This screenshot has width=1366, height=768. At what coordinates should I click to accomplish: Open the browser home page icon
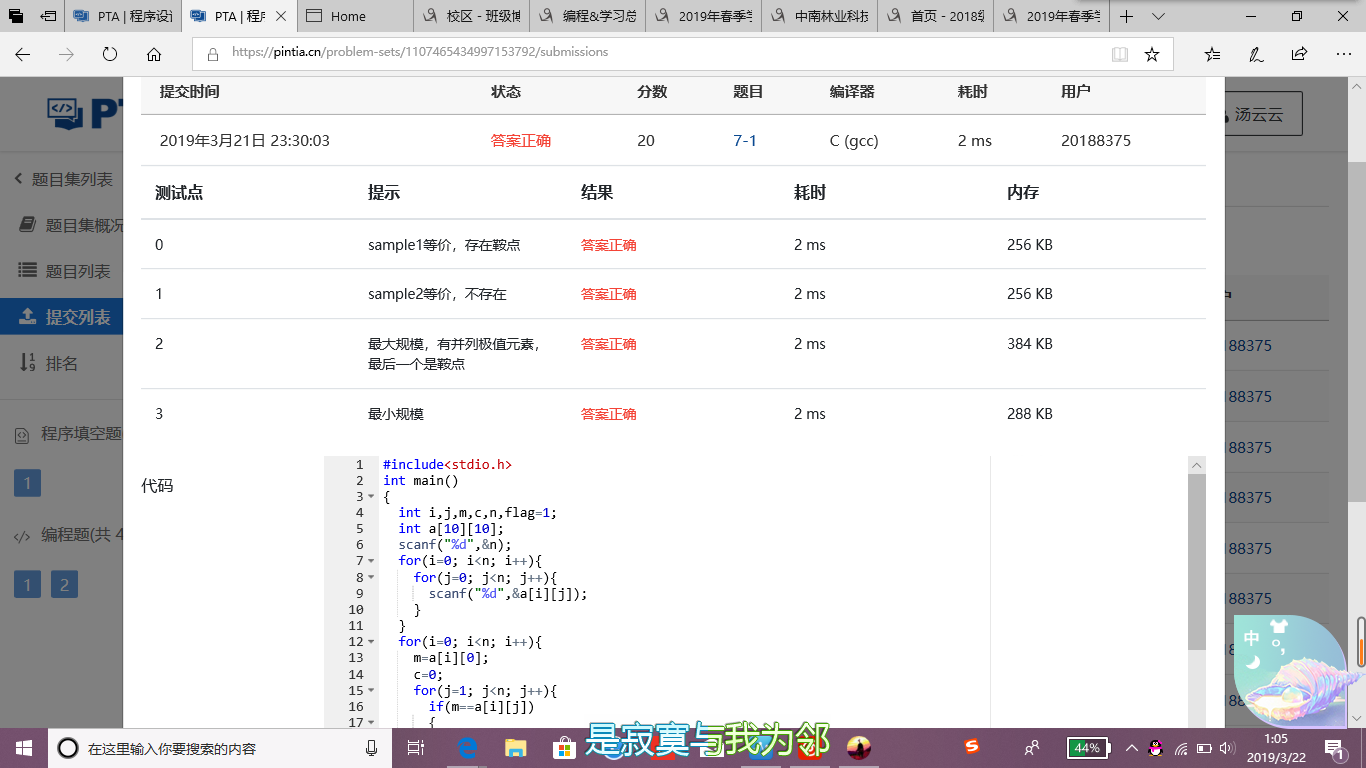coord(154,54)
